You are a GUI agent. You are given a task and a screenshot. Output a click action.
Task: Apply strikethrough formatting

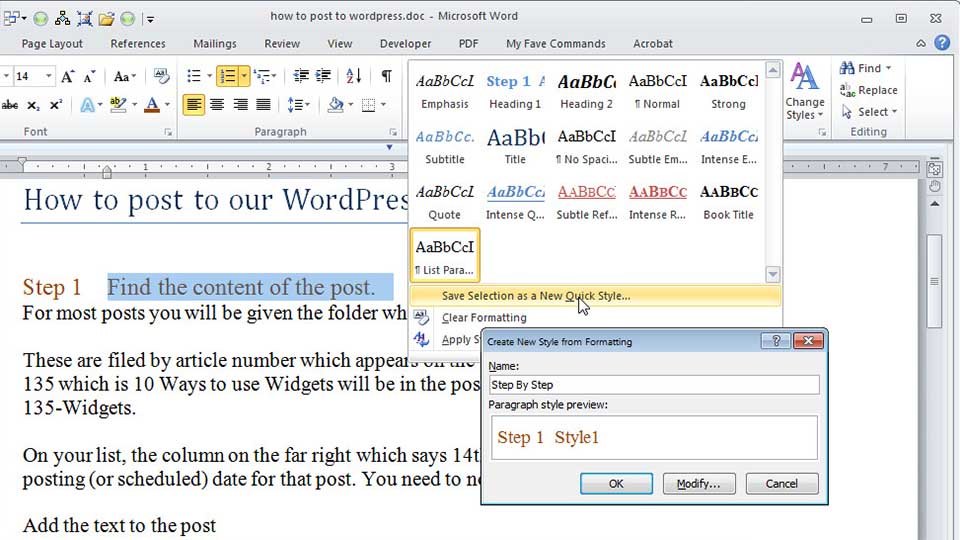point(10,105)
